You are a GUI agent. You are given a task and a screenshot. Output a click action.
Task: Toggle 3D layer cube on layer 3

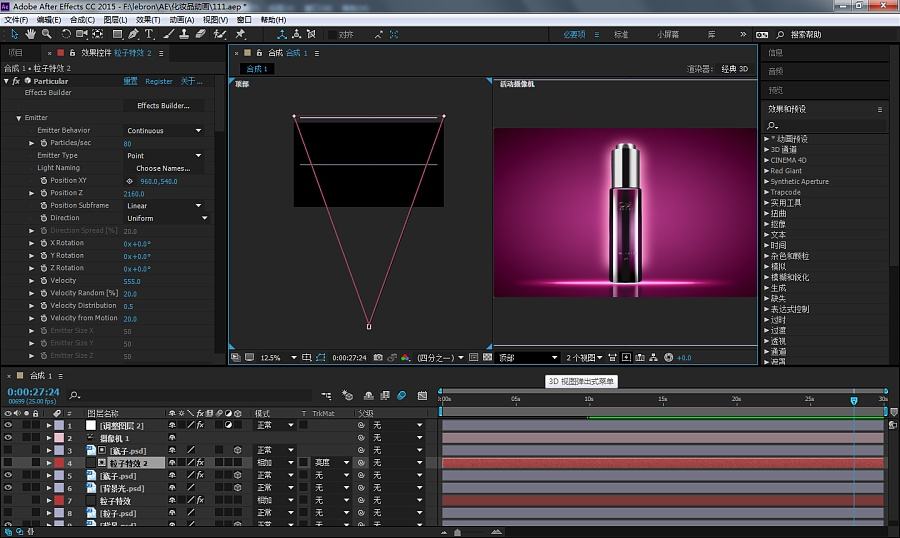coord(237,450)
